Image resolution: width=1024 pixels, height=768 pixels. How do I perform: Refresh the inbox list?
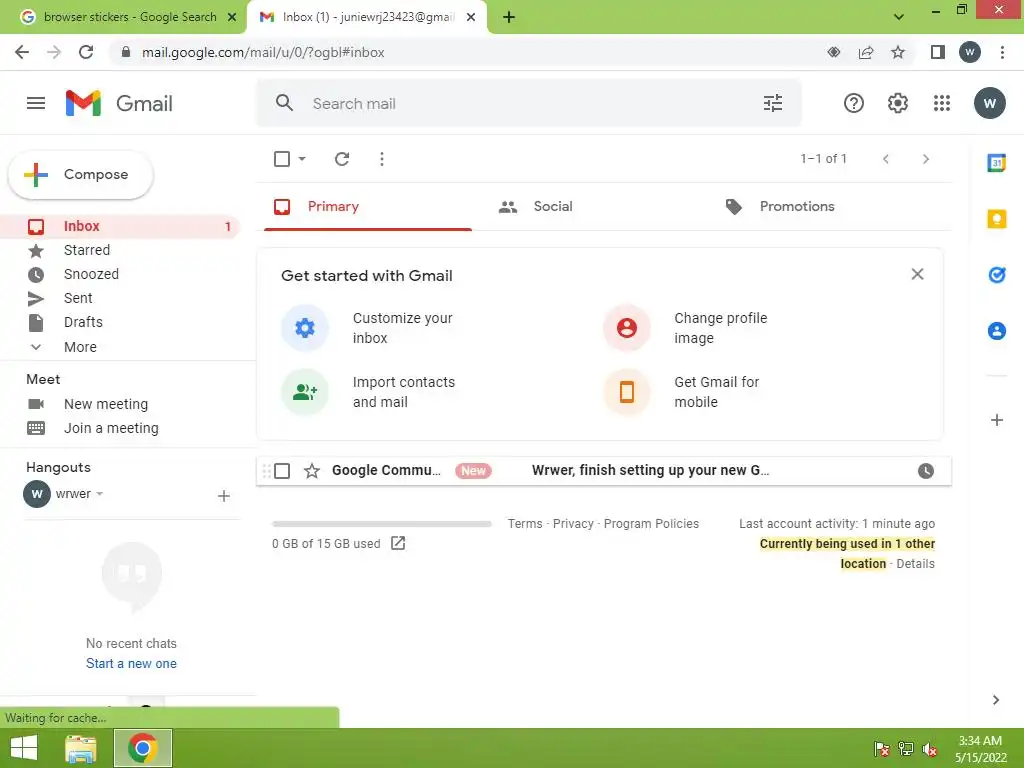point(342,159)
